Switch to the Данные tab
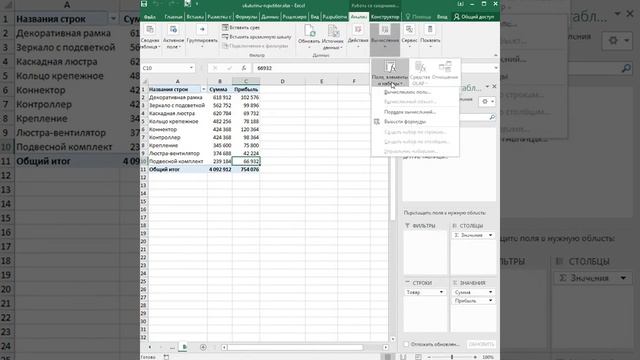The height and width of the screenshot is (360, 640). [x=270, y=17]
